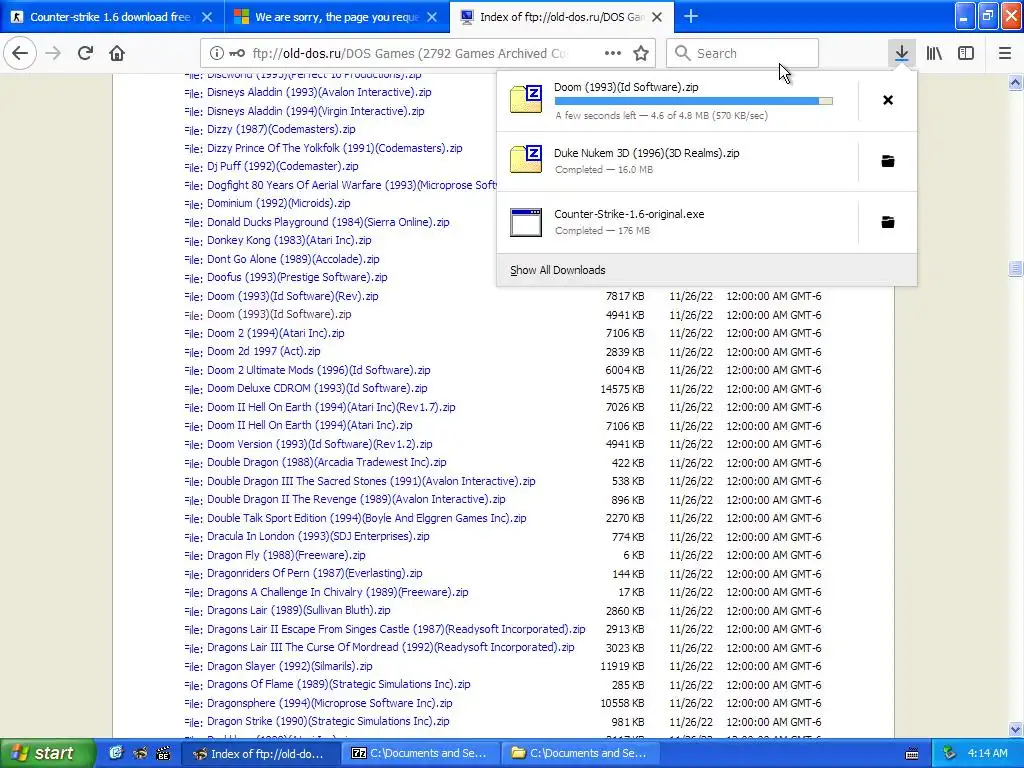
Task: Click Show All Downloads
Action: pos(557,270)
